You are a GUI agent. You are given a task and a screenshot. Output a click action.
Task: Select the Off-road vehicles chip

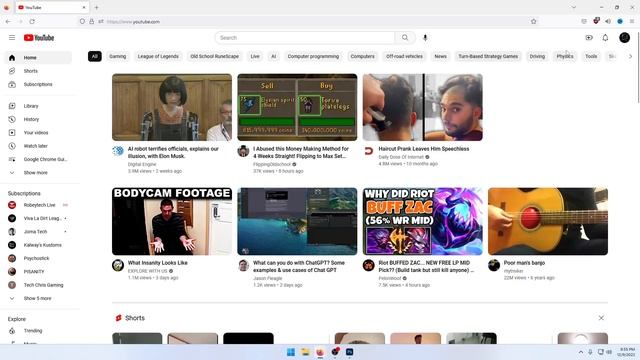pyautogui.click(x=404, y=56)
